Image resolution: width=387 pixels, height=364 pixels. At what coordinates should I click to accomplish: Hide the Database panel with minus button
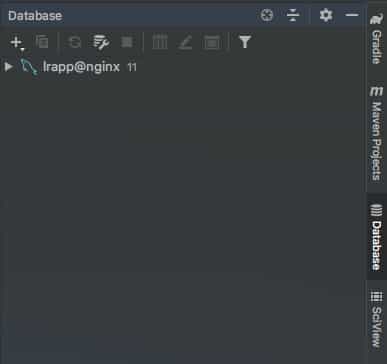pyautogui.click(x=352, y=15)
